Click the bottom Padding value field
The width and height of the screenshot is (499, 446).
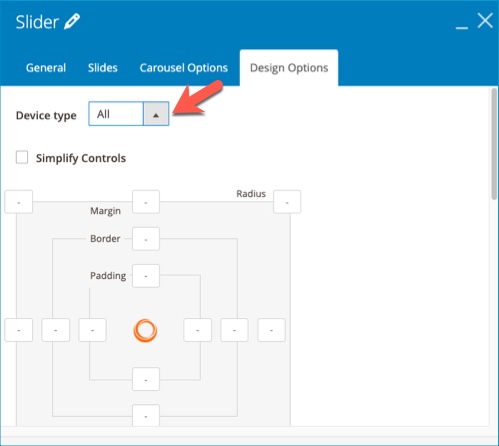[x=146, y=379]
